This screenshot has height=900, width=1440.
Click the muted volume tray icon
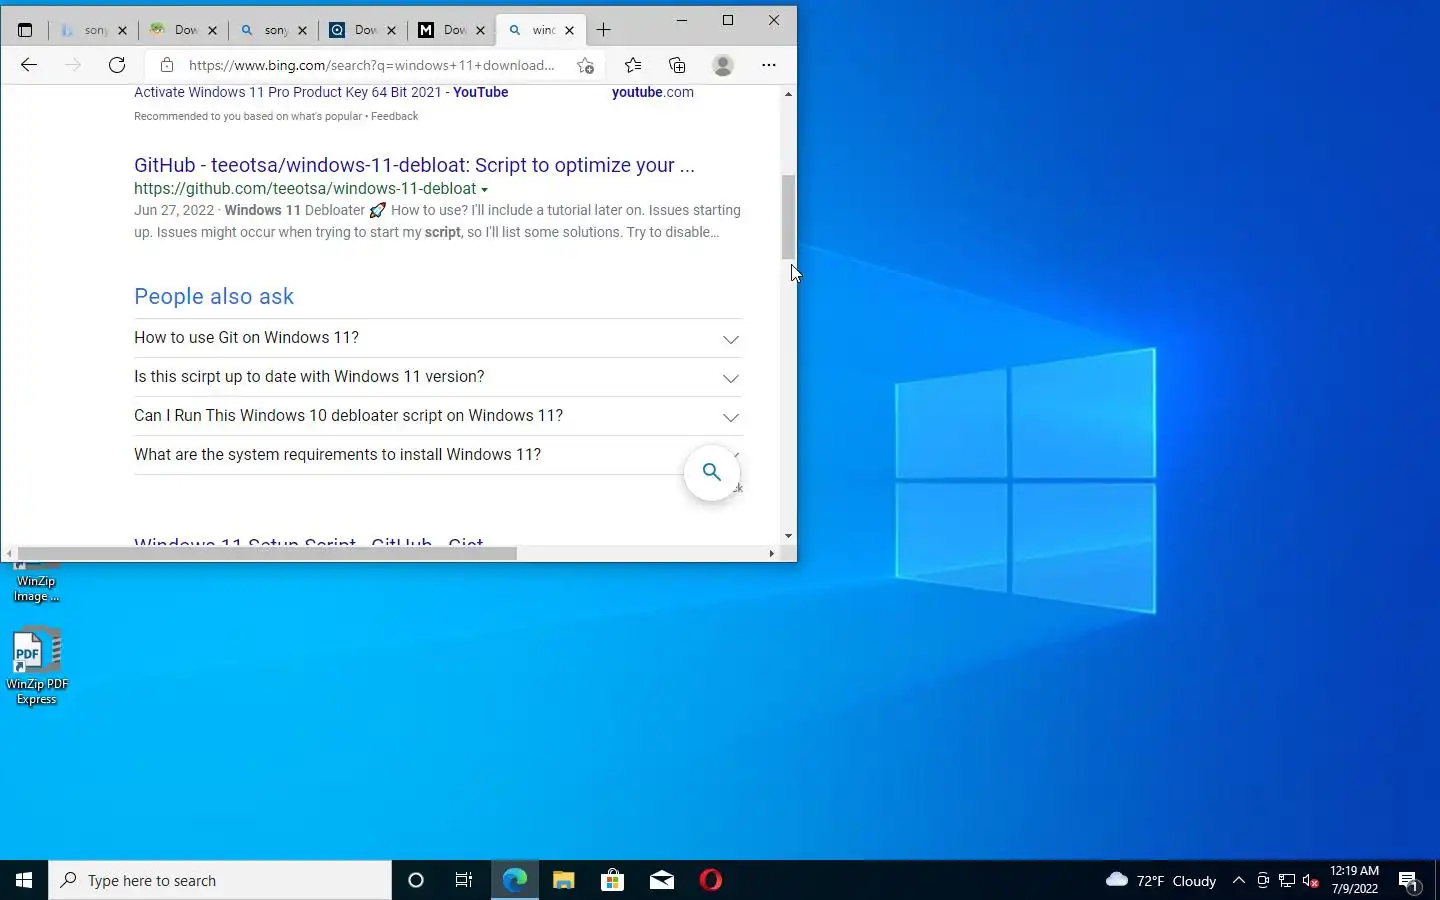point(1311,881)
